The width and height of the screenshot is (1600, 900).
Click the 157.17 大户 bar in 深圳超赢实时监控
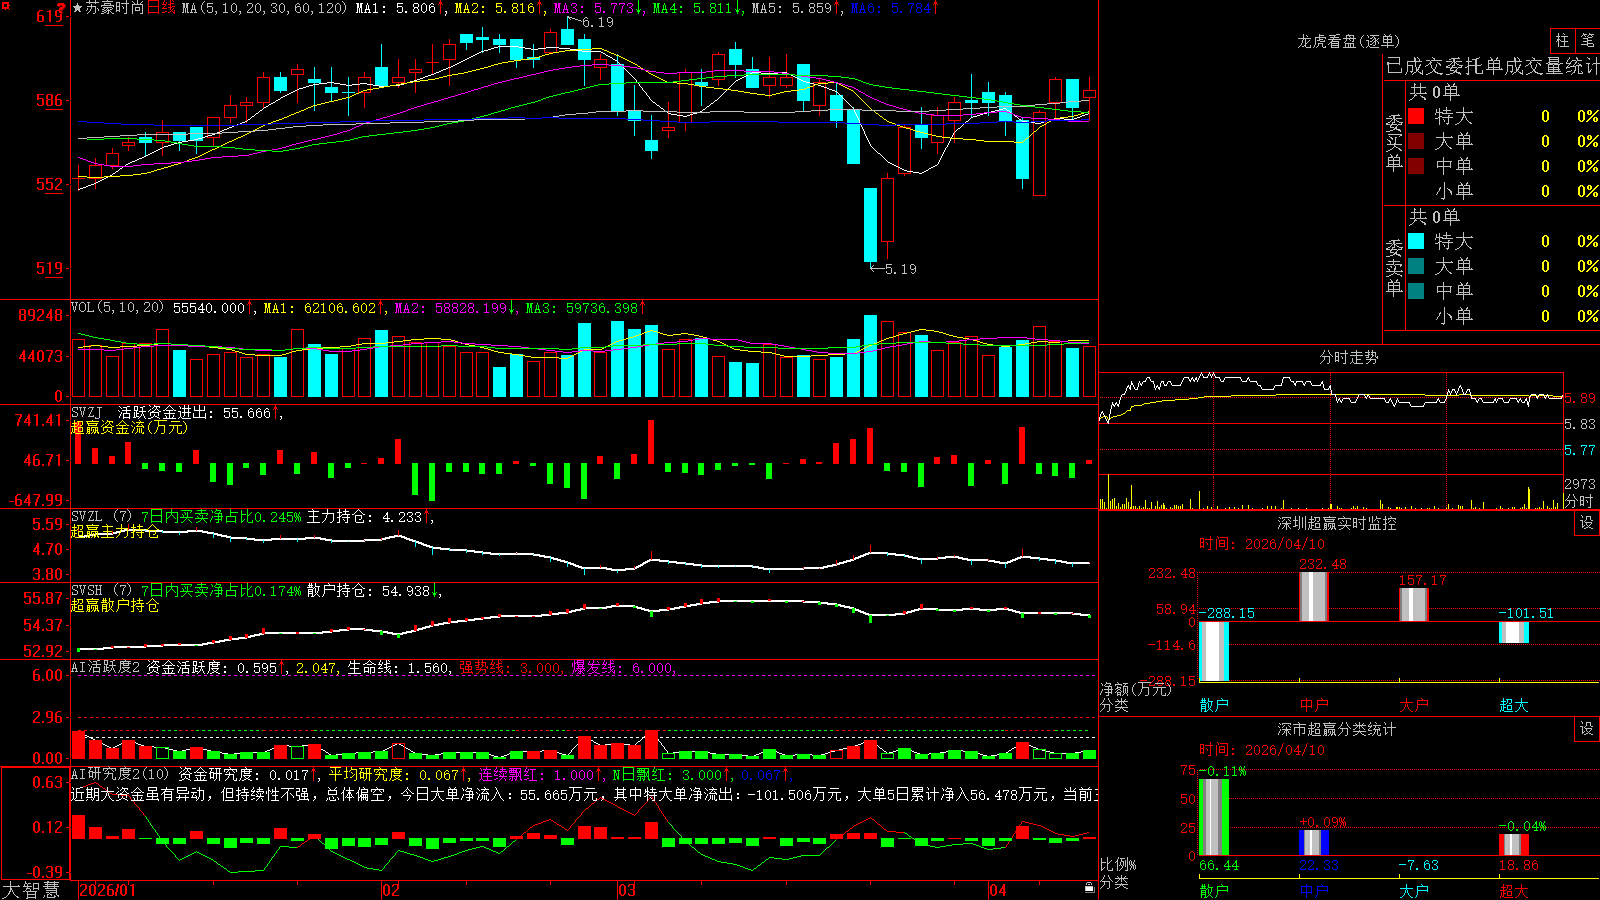pyautogui.click(x=1414, y=605)
